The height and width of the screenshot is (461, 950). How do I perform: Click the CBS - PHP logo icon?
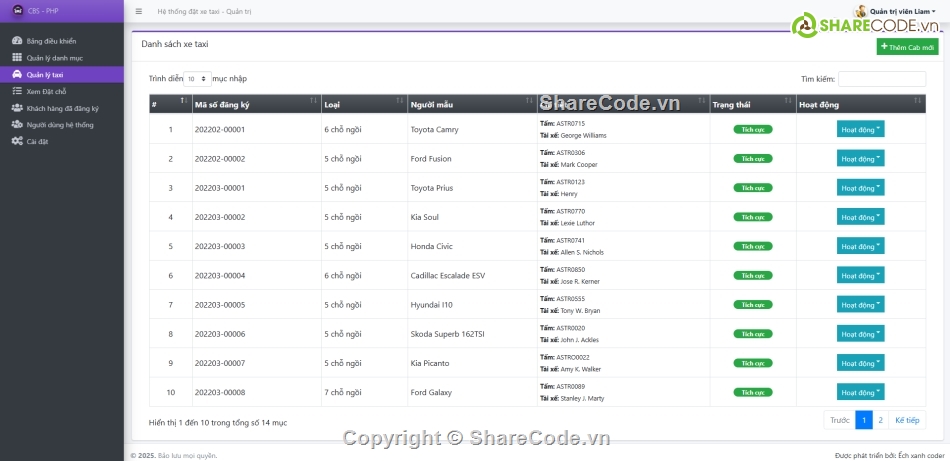pos(18,10)
